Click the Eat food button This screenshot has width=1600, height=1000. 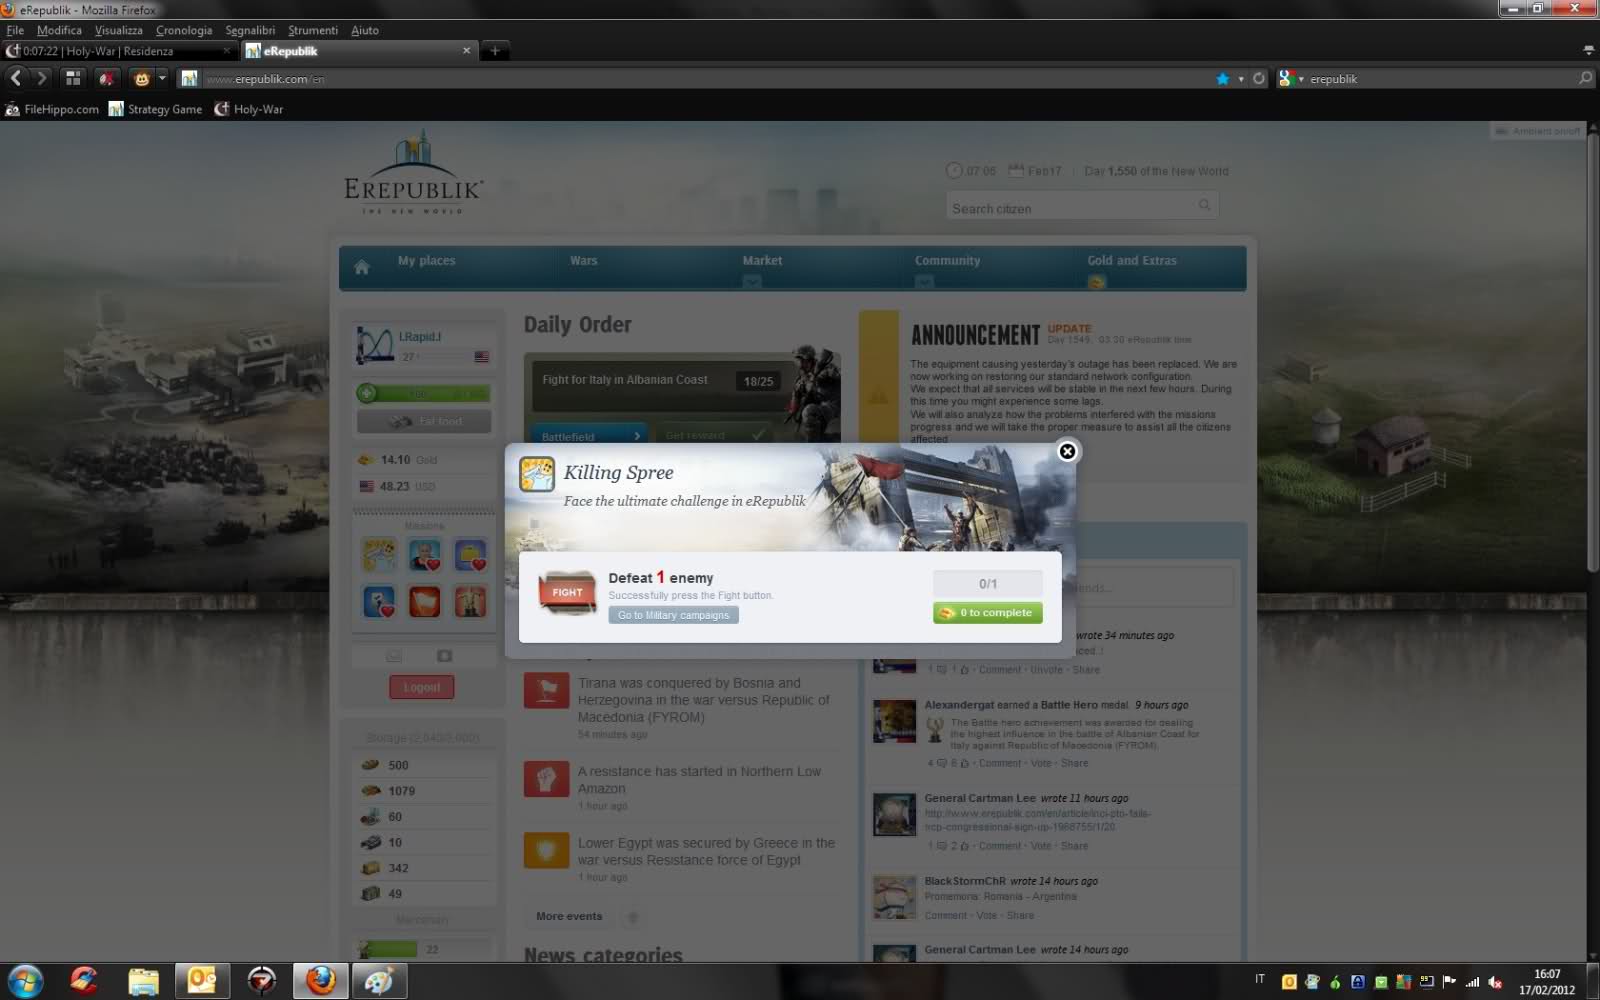tap(424, 422)
